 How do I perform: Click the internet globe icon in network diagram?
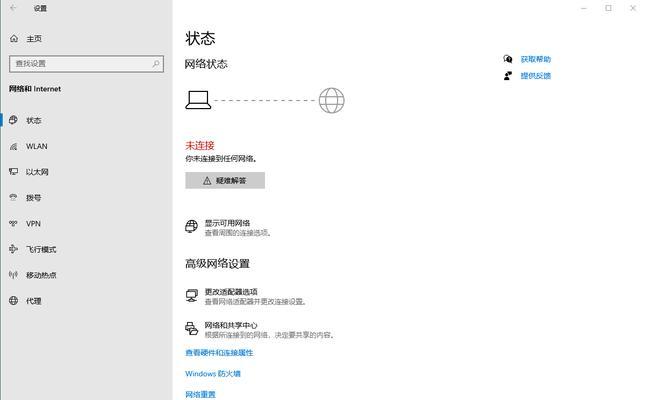[332, 100]
